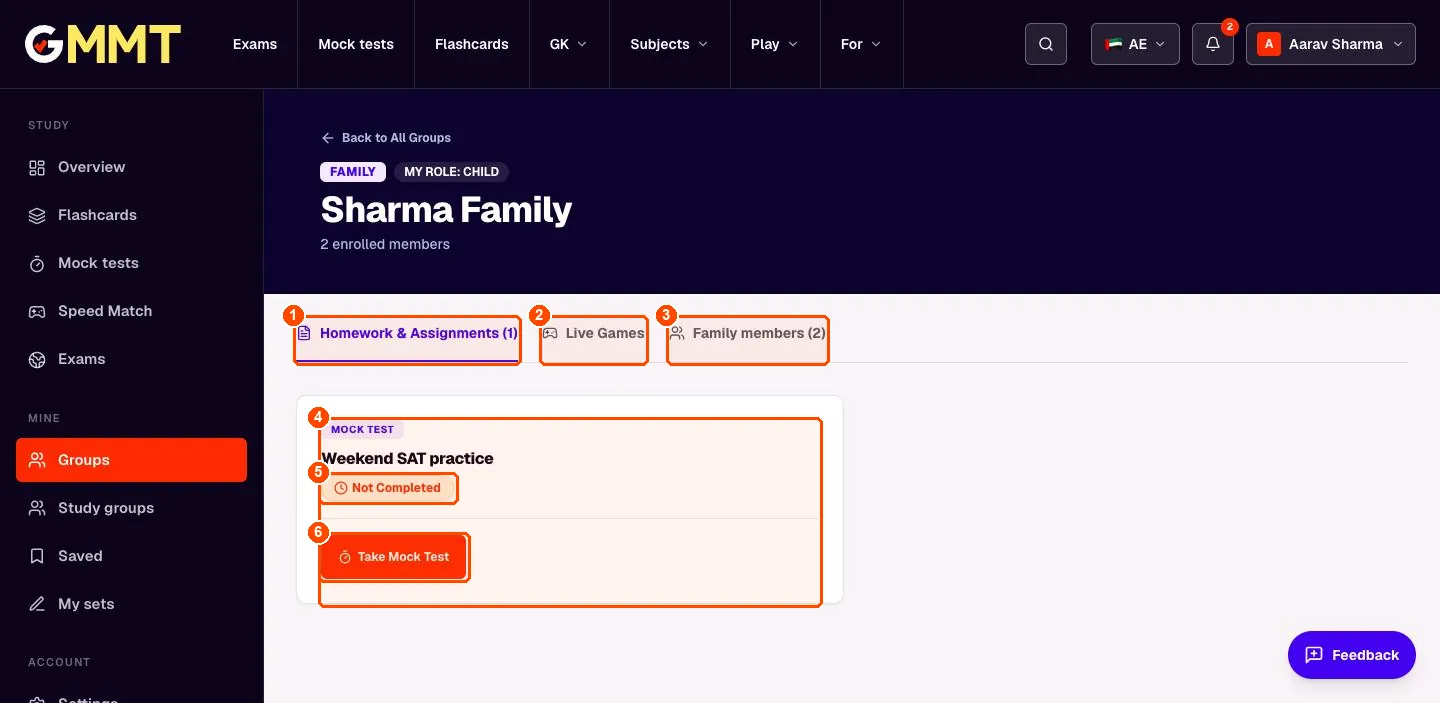The height and width of the screenshot is (703, 1440).
Task: Click the back arrow icon
Action: point(327,138)
